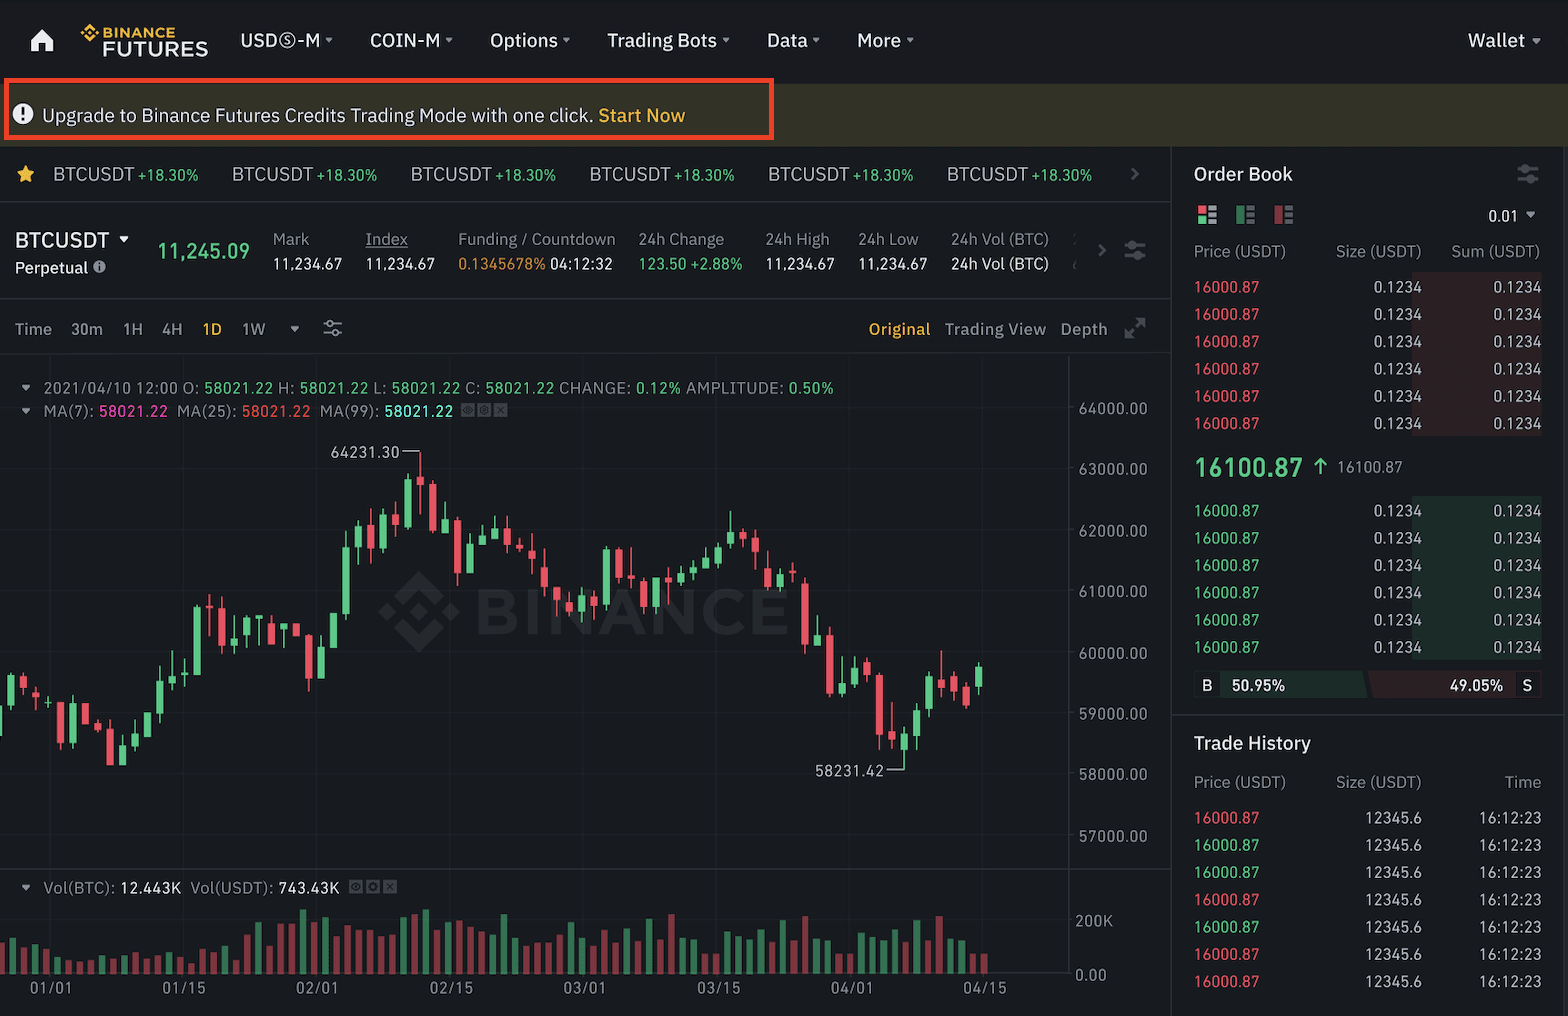This screenshot has height=1016, width=1568.
Task: Click the Funding rate value 0.1345678%
Action: pyautogui.click(x=502, y=264)
